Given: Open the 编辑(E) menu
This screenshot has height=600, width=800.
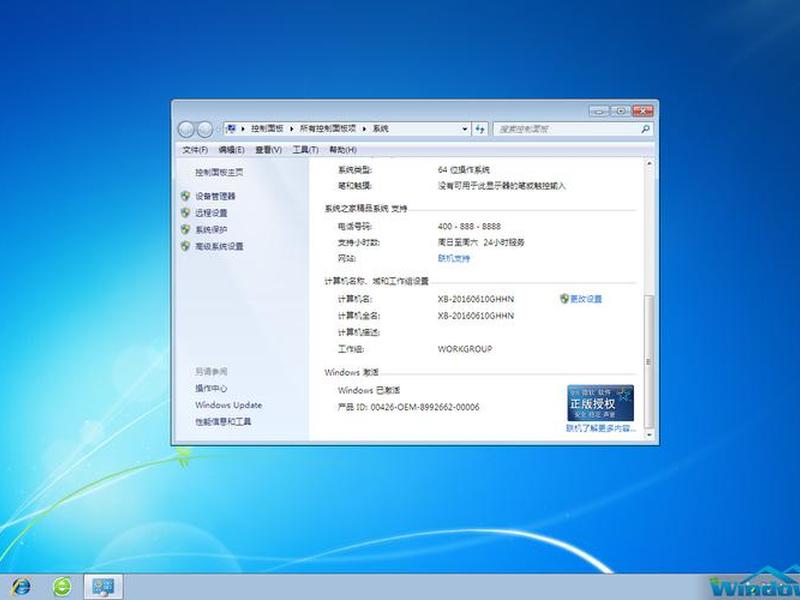Looking at the screenshot, I should coord(231,149).
